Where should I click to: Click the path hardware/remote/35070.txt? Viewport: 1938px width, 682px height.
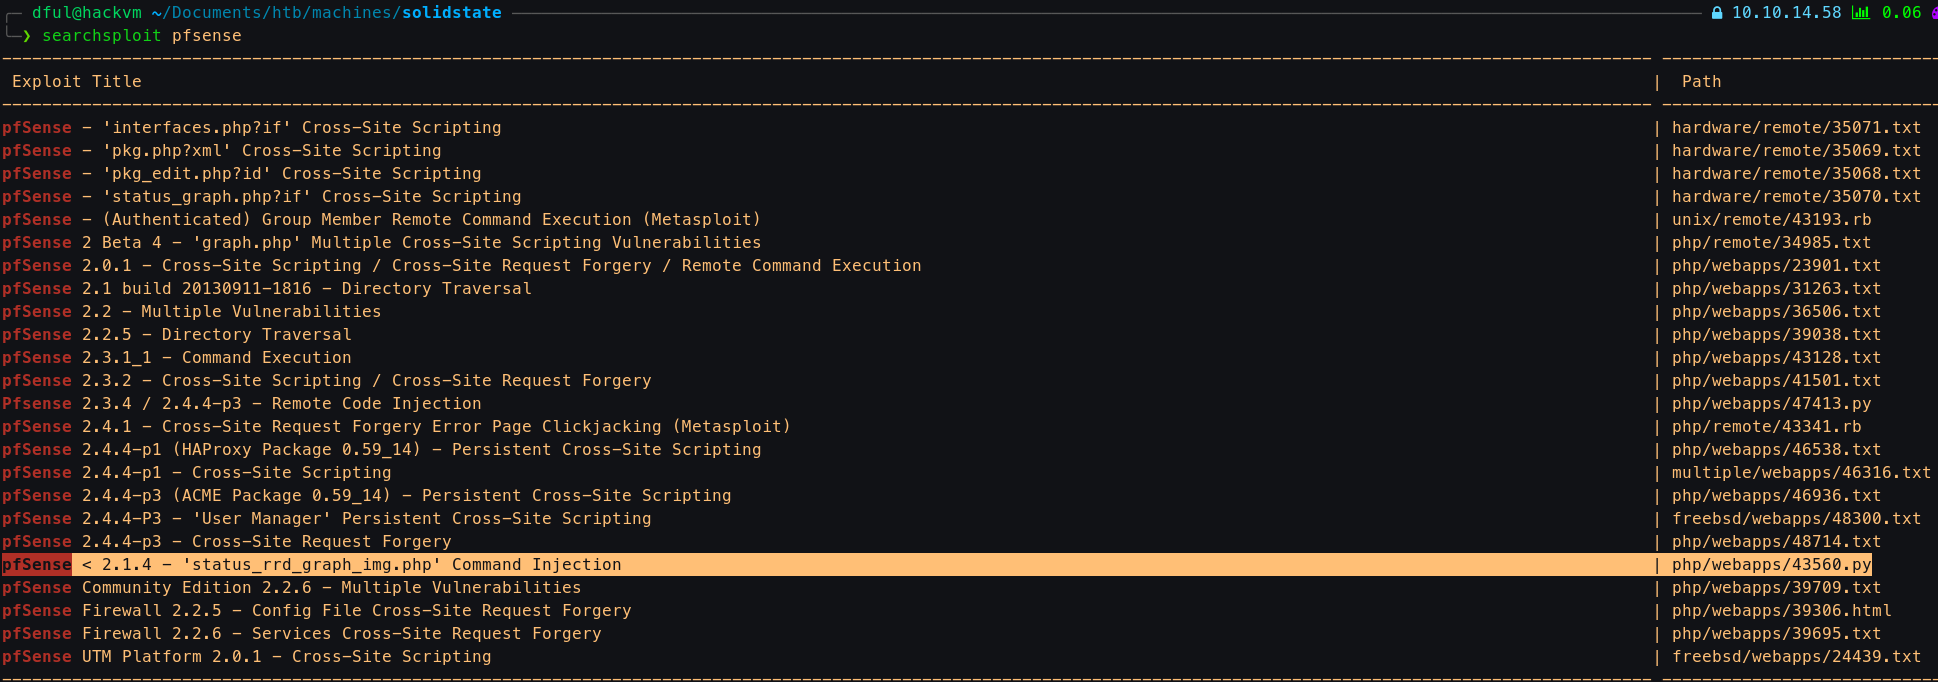coord(1797,197)
